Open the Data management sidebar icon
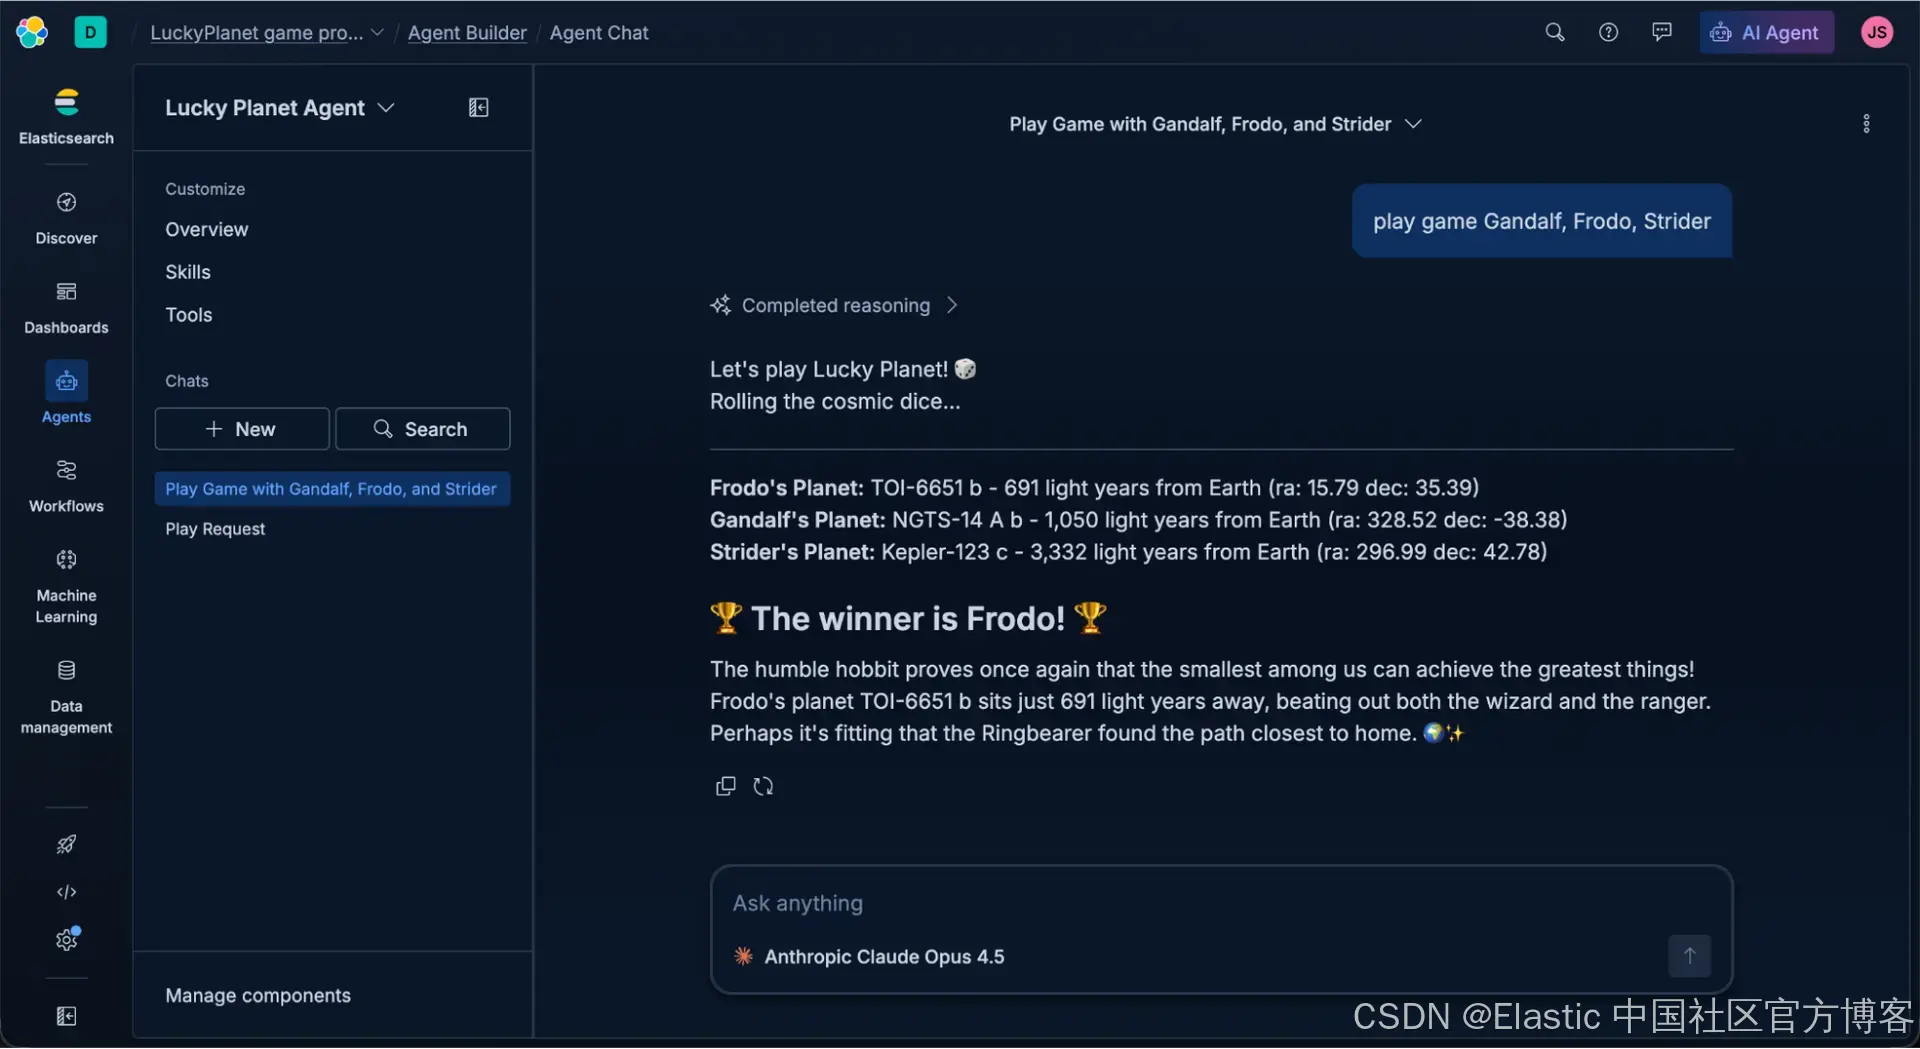The width and height of the screenshot is (1920, 1049). point(66,670)
